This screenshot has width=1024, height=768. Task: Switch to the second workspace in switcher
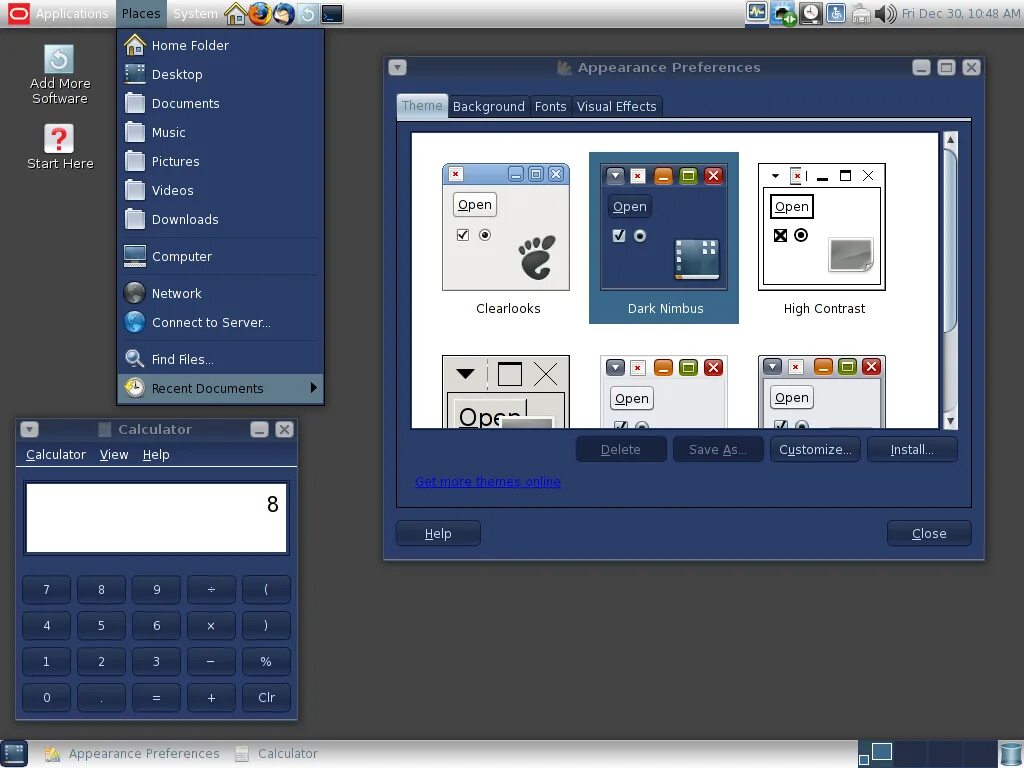tap(911, 754)
